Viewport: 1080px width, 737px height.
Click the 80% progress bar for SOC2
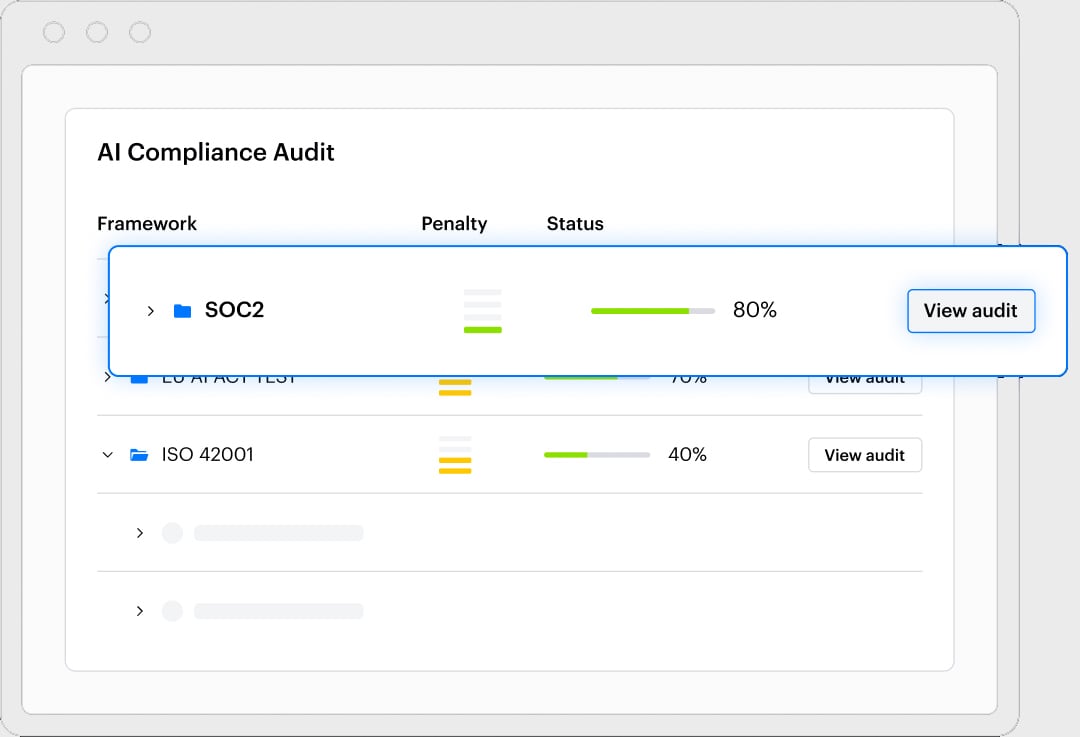[652, 310]
